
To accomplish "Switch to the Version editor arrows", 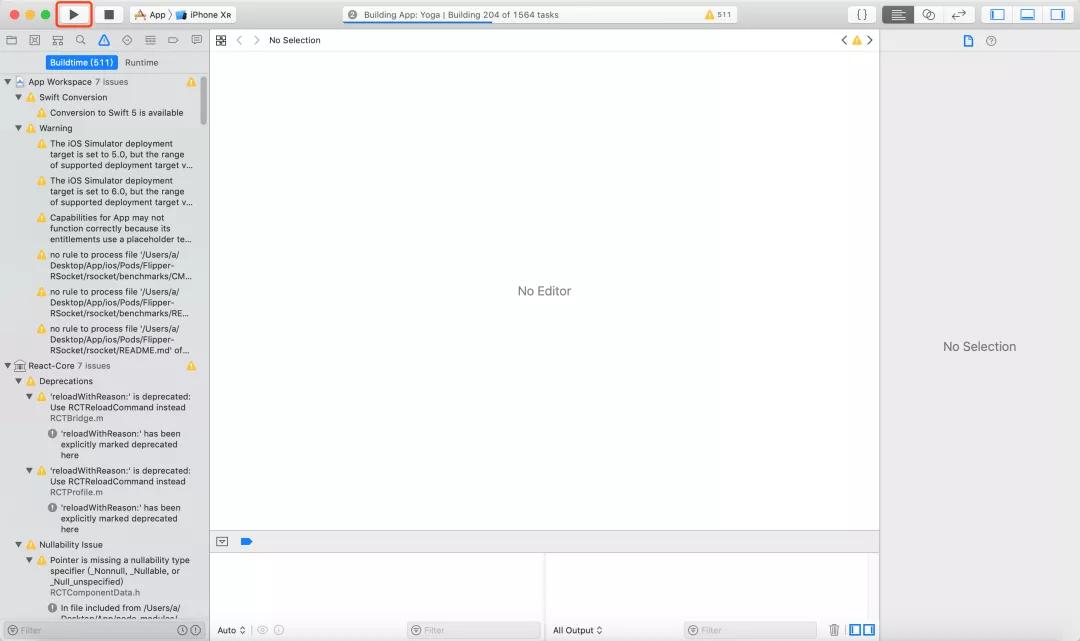I will (959, 14).
